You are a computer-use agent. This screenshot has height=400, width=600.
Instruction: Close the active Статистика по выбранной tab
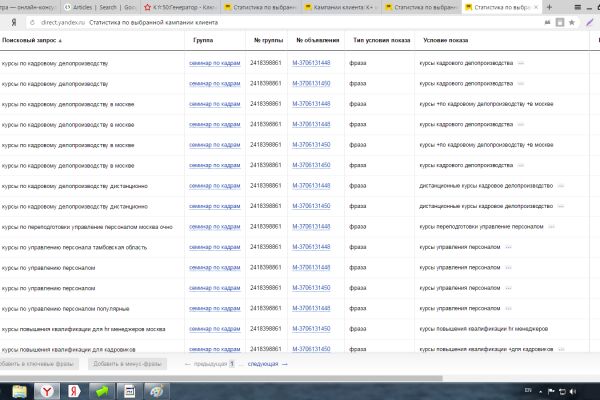(536, 7)
